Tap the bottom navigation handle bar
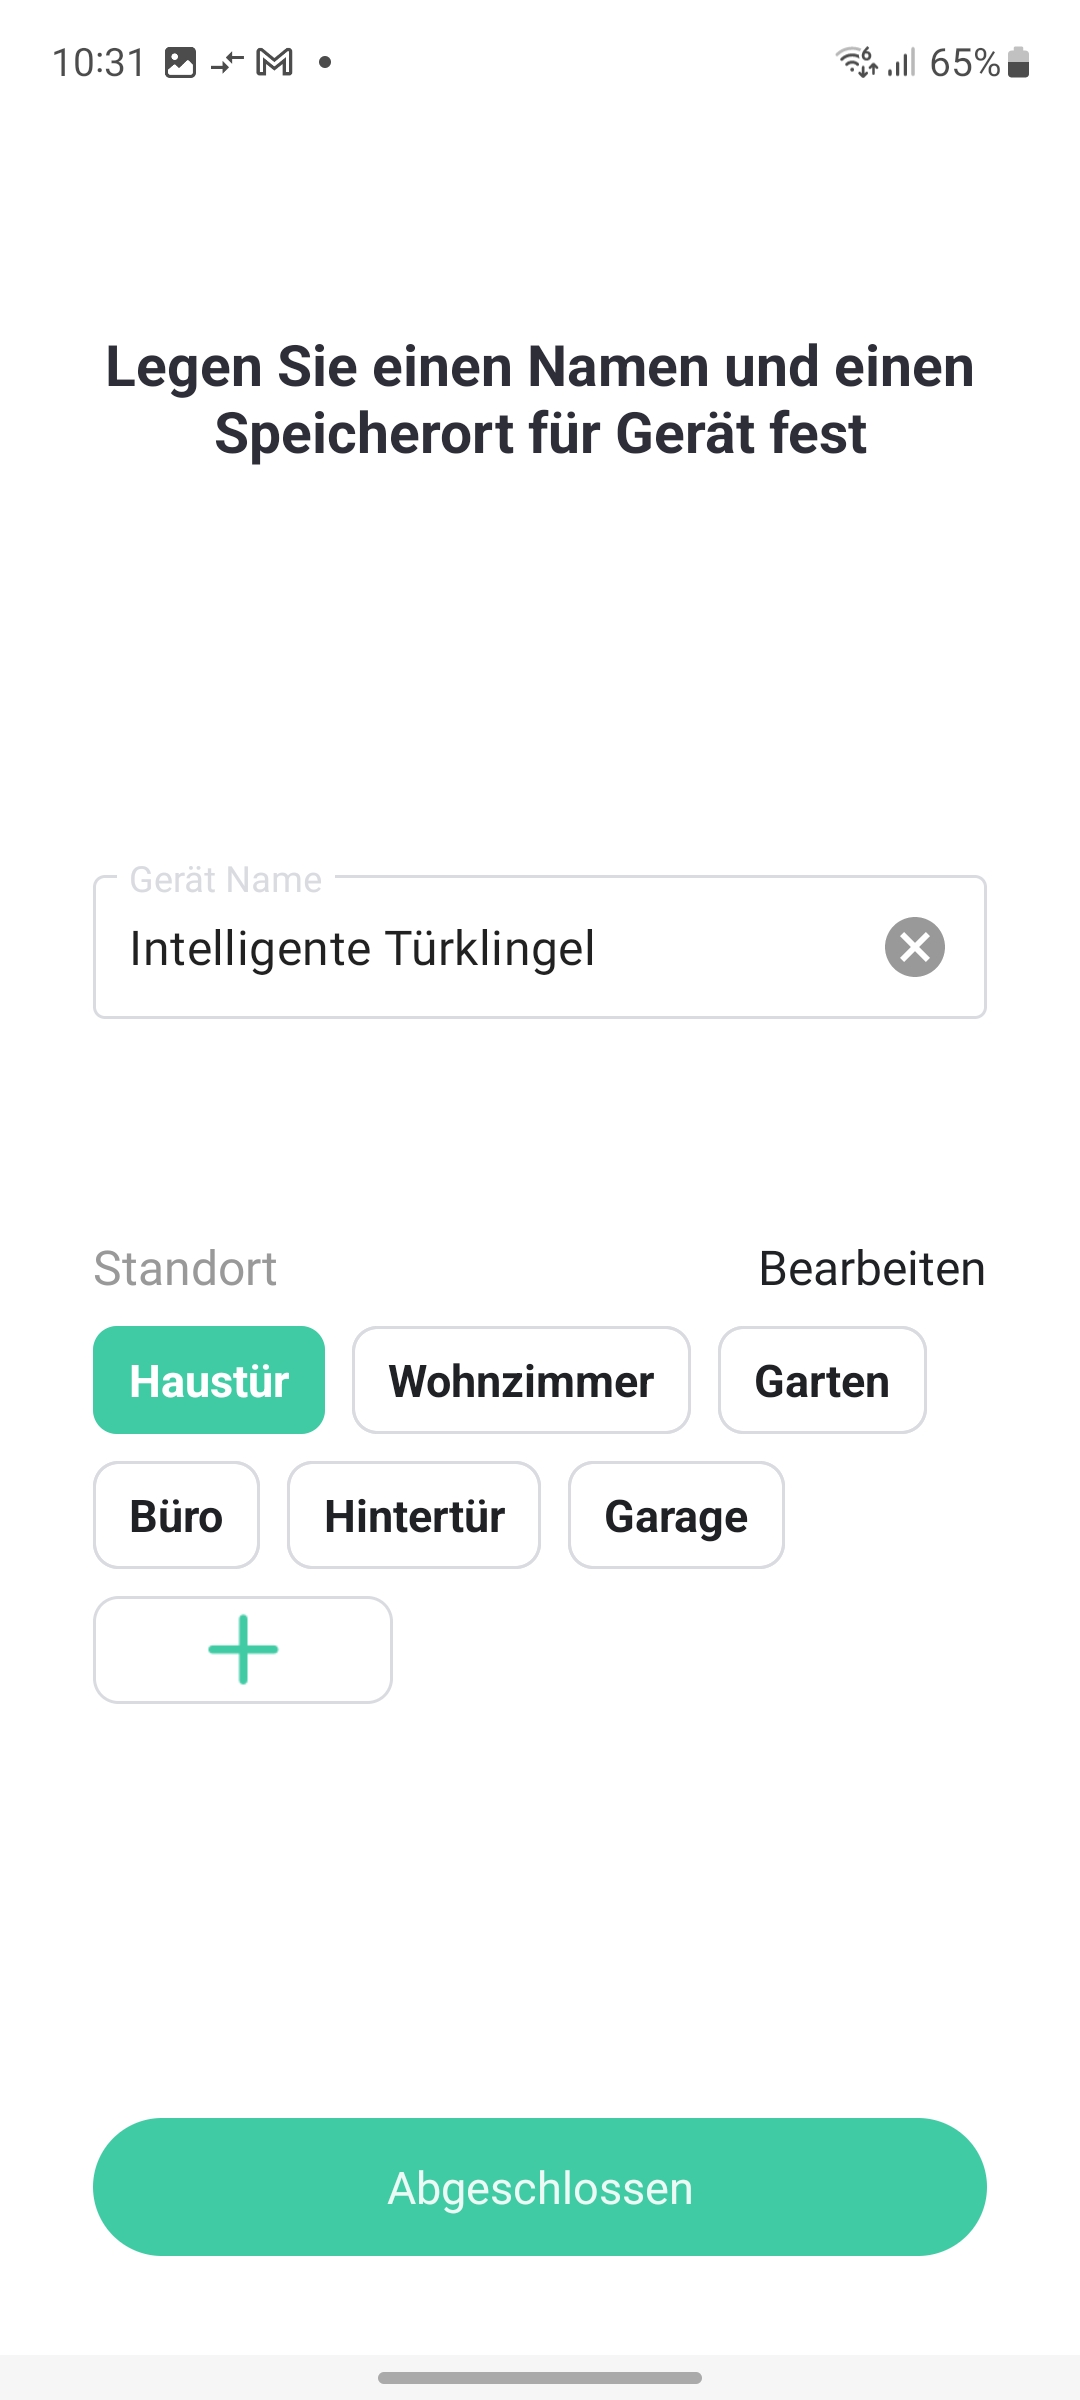The image size is (1080, 2400). tap(540, 2377)
